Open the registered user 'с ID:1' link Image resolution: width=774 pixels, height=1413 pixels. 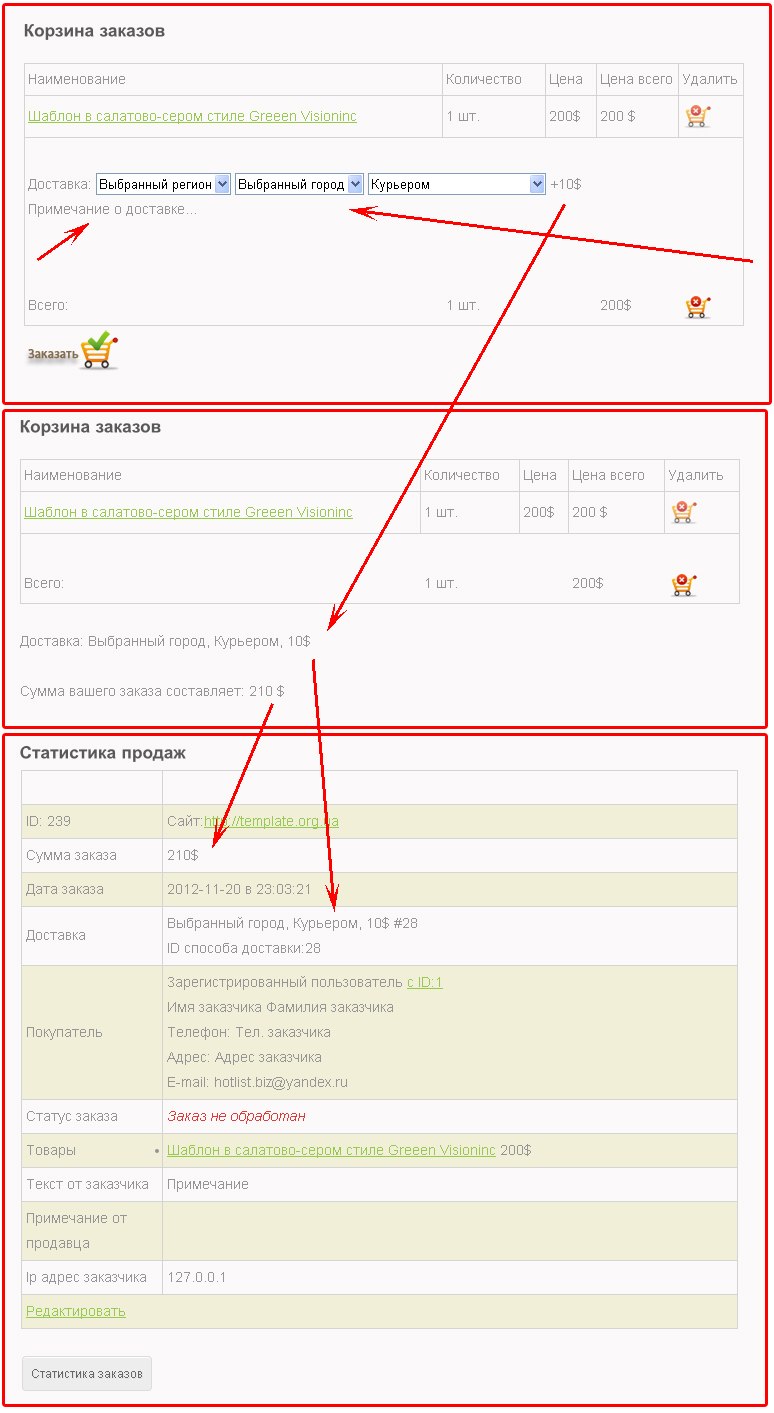(424, 982)
